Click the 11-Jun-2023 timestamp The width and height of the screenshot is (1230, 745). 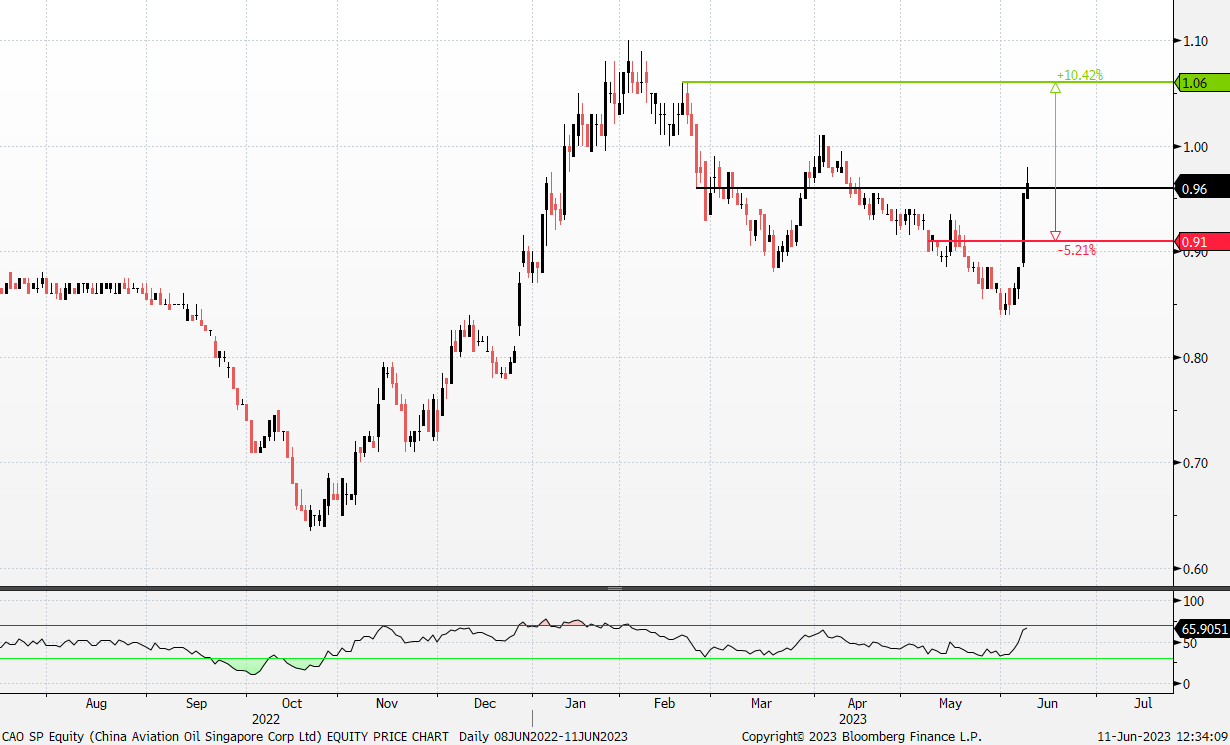(1171, 736)
